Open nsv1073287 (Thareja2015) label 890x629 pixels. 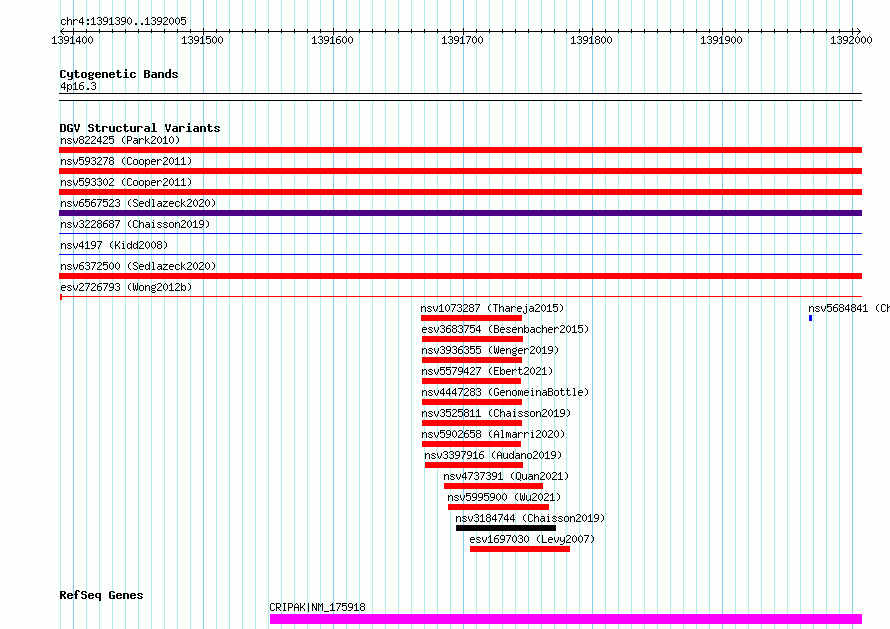[x=492, y=308]
